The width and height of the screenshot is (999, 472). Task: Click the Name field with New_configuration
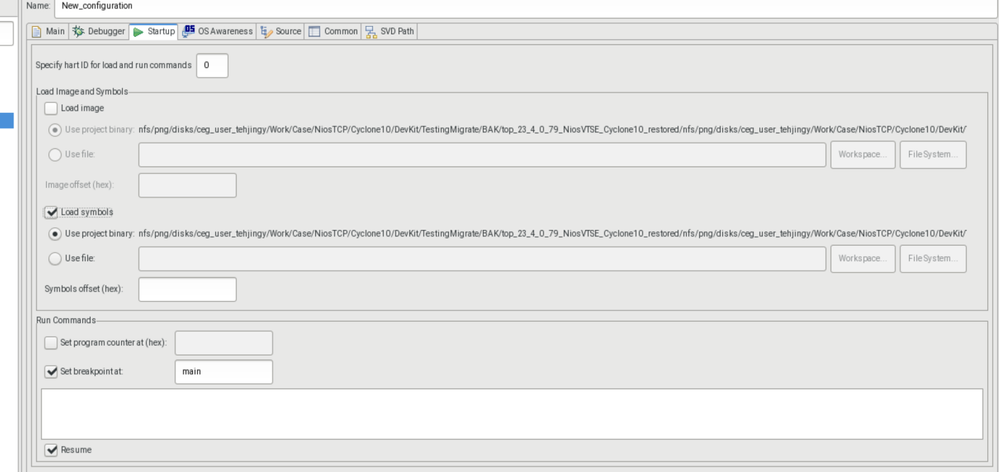526,6
